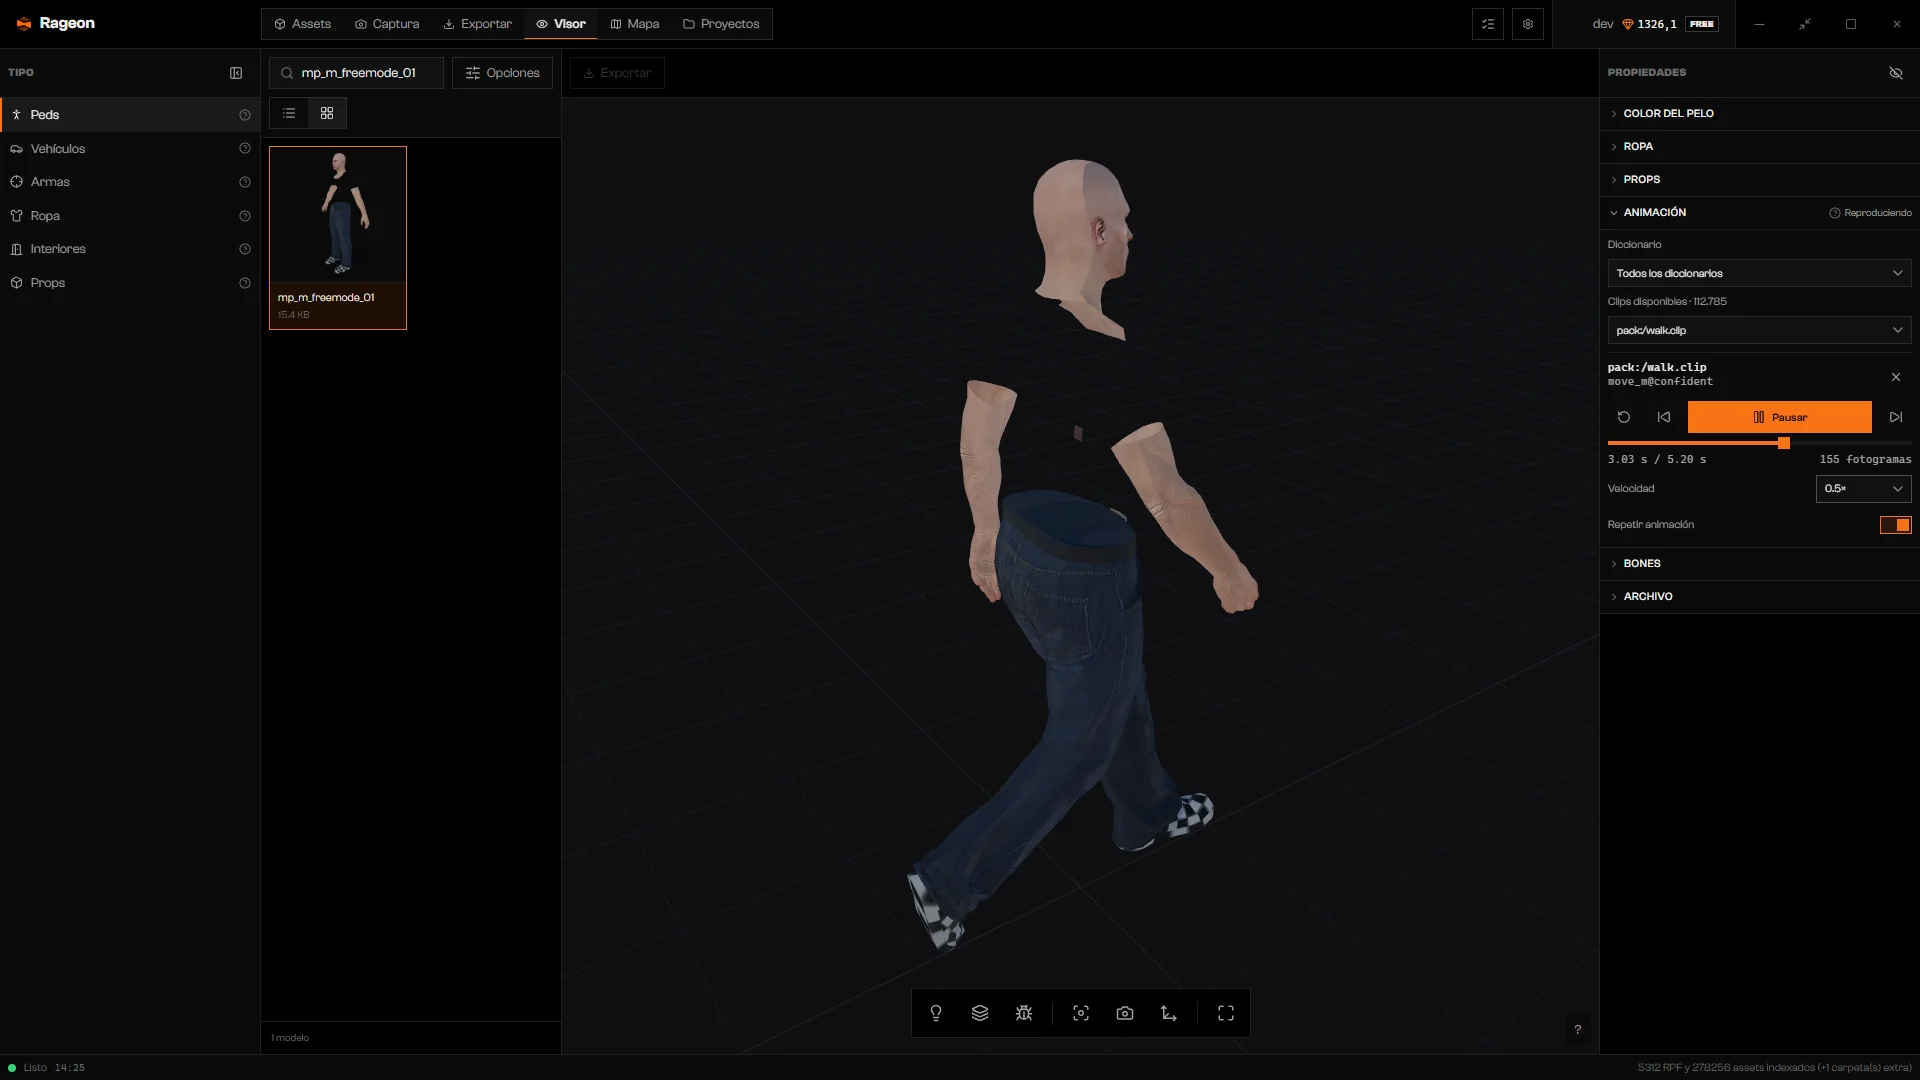The height and width of the screenshot is (1080, 1920).
Task: Collapse the Tipo sidebar panel
Action: tap(236, 73)
